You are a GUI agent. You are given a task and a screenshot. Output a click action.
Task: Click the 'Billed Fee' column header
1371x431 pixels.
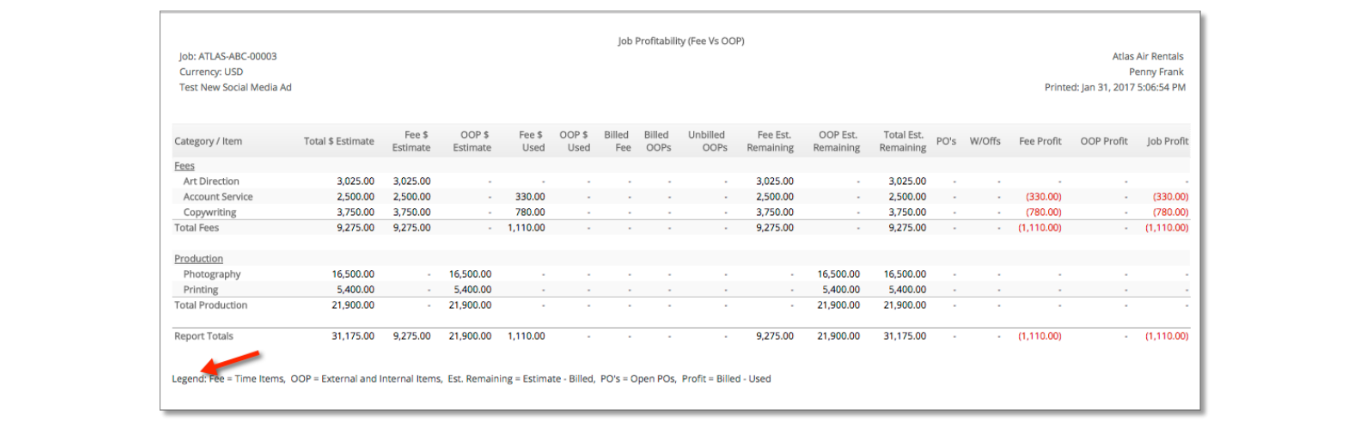(x=617, y=141)
